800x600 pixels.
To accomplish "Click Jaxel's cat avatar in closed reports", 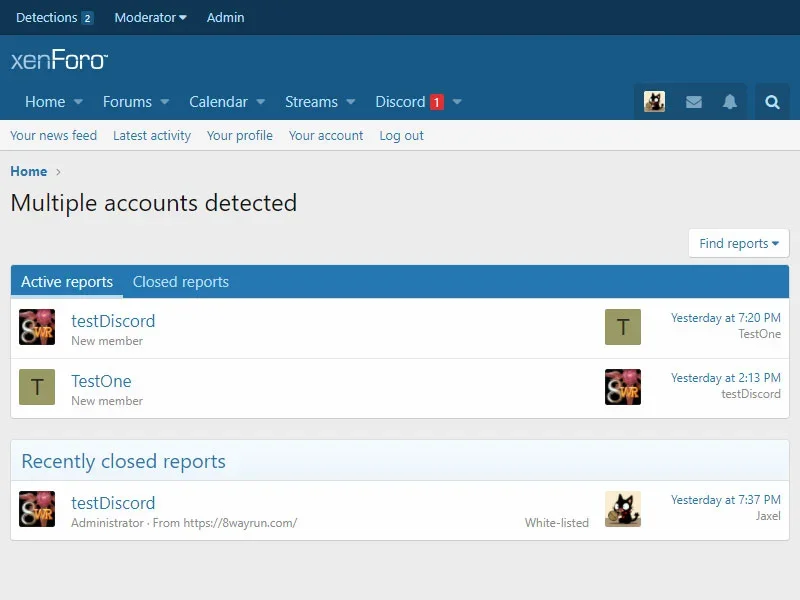I will 622,510.
